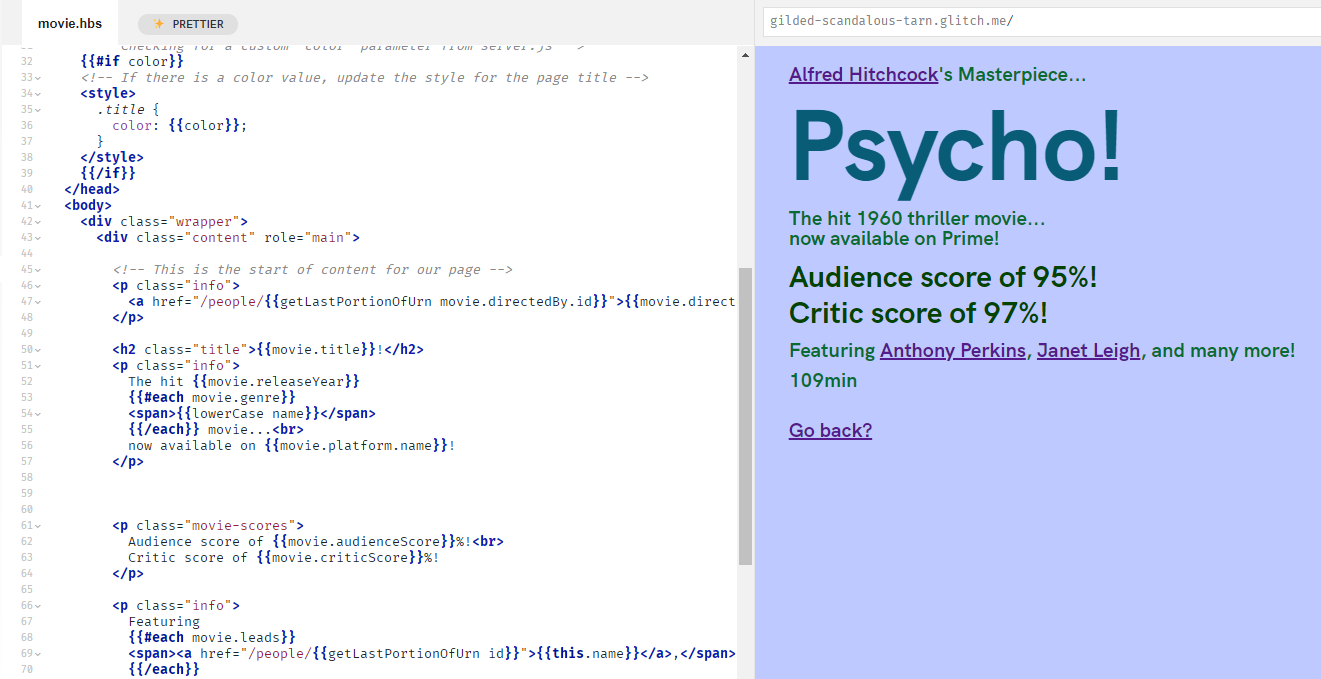
Task: Format the code with the Prettier button
Action: [188, 24]
